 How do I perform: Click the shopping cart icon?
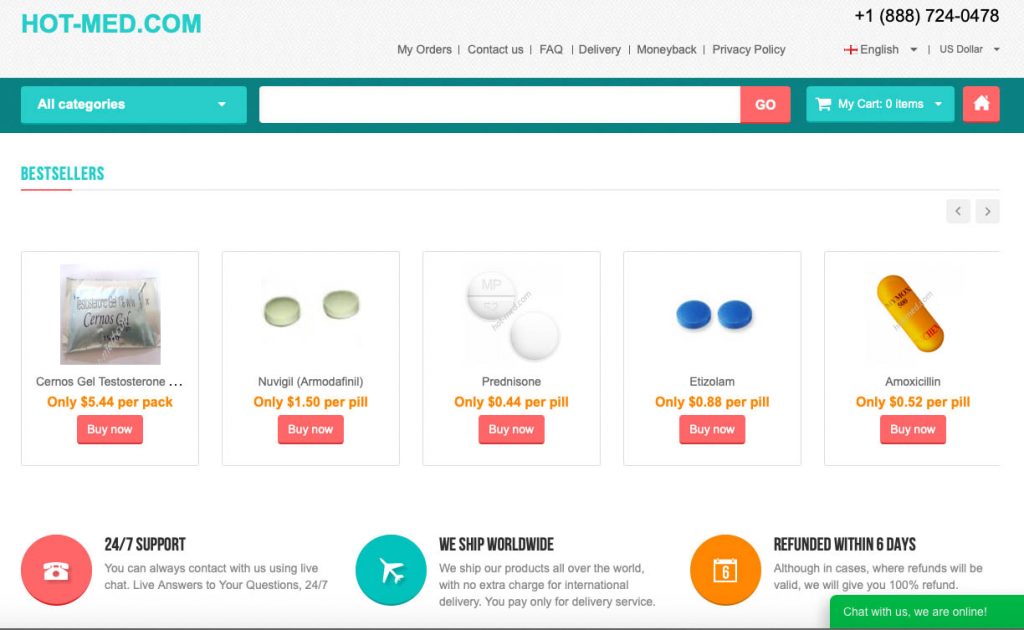(x=824, y=104)
